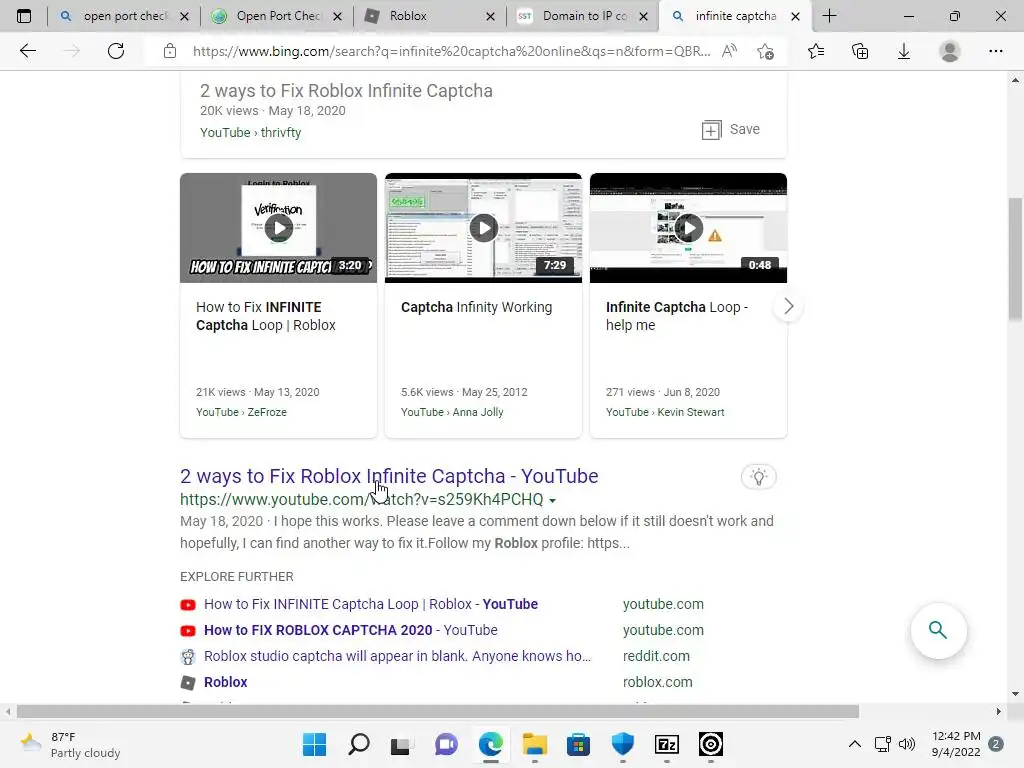
Task: Play the 7:29 Captcha Infinity video
Action: pyautogui.click(x=483, y=228)
